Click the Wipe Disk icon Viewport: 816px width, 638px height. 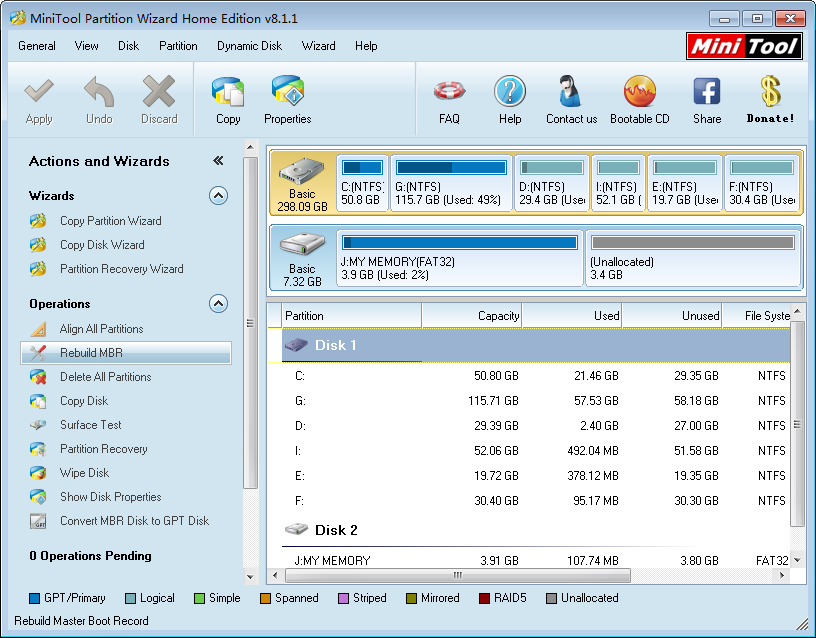point(38,473)
